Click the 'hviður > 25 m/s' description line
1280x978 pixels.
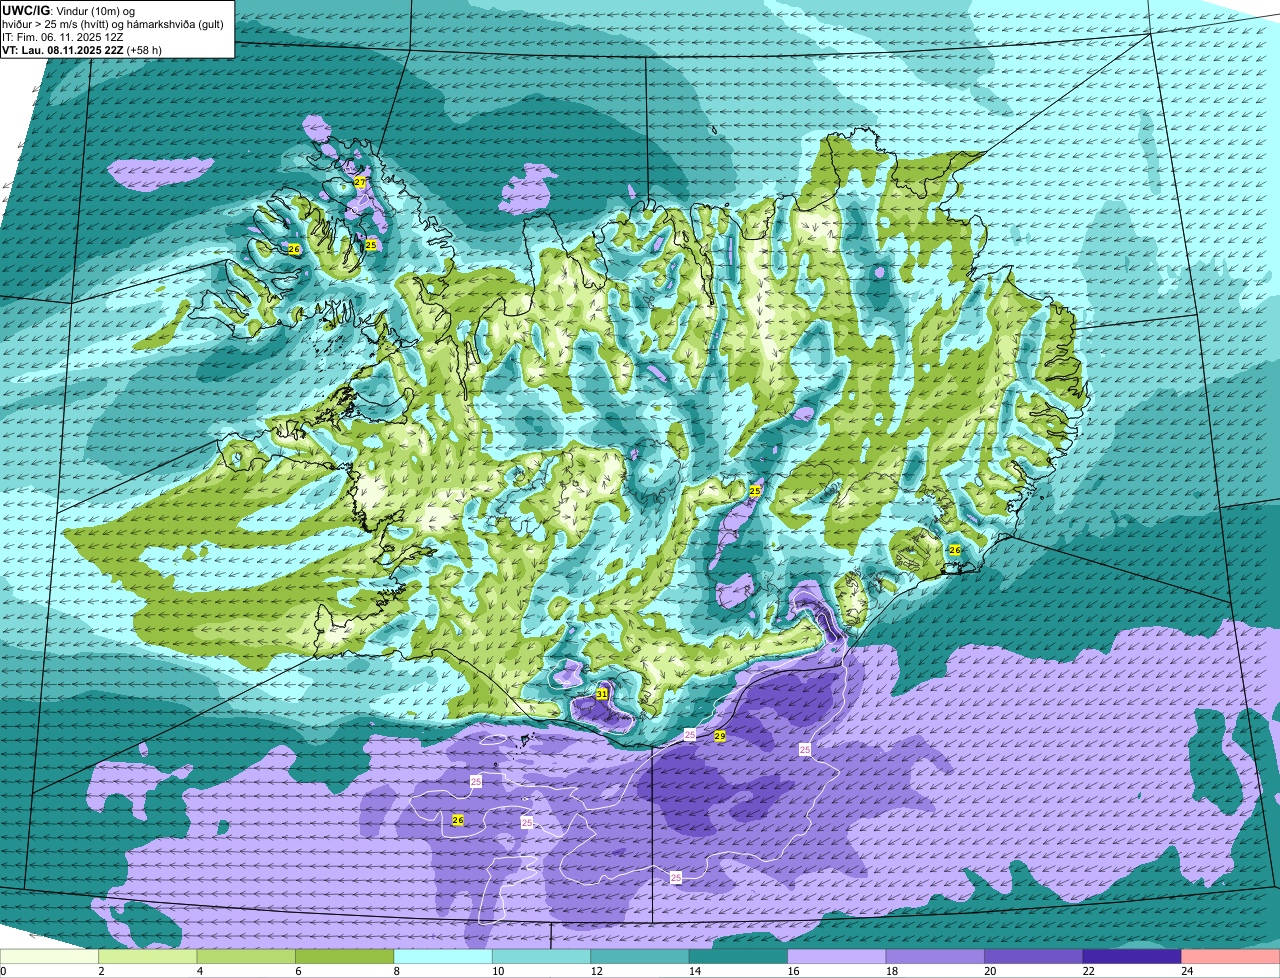point(113,24)
